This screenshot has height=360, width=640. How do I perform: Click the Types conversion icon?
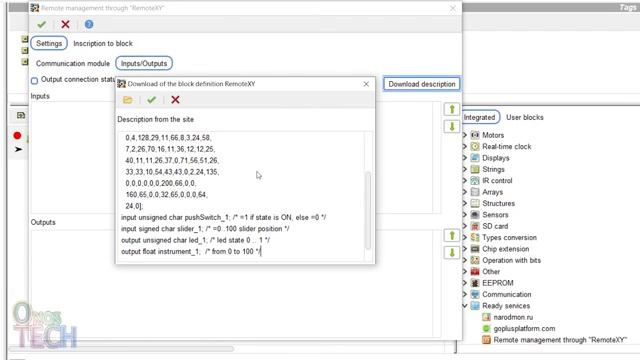point(475,238)
